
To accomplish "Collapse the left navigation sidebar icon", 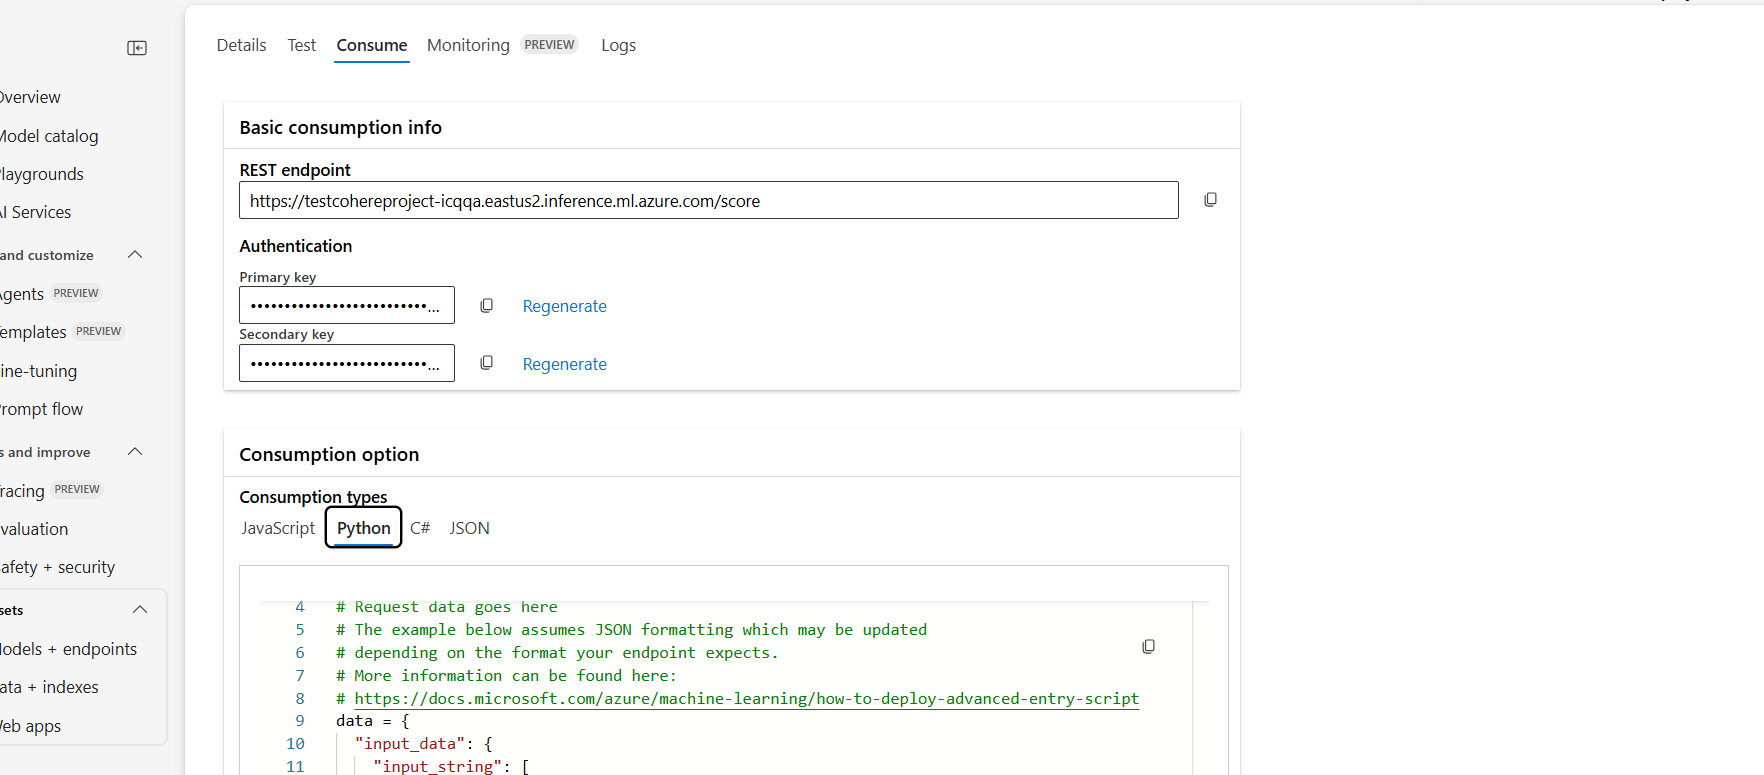I will point(137,48).
